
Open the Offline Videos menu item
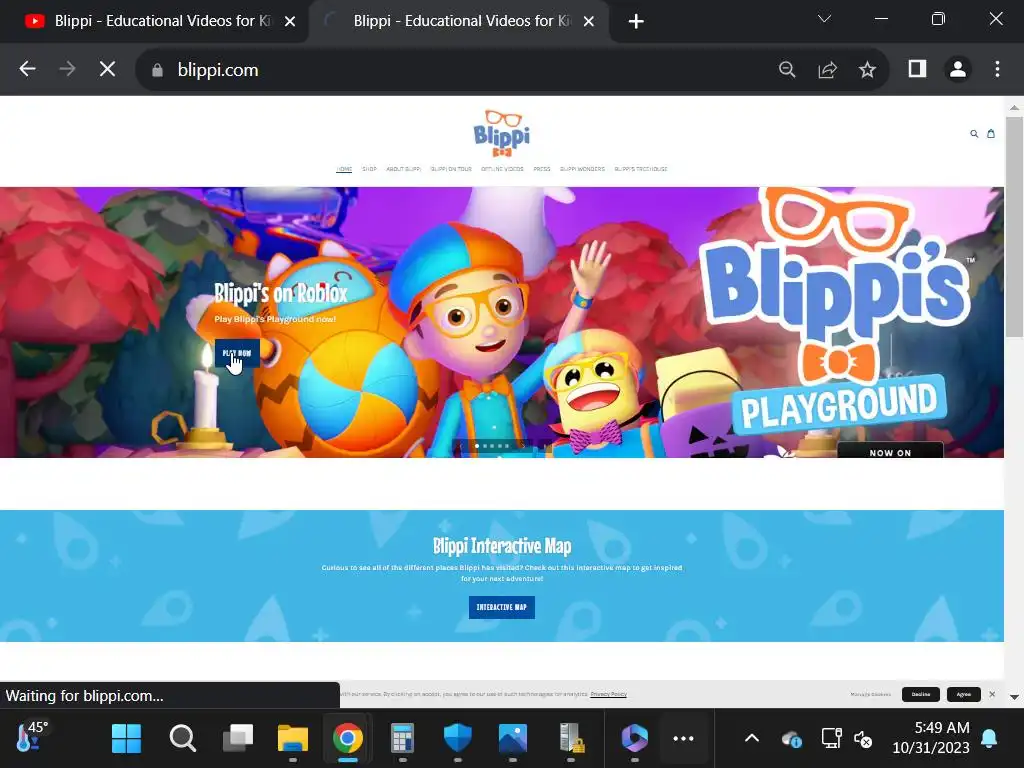point(502,169)
